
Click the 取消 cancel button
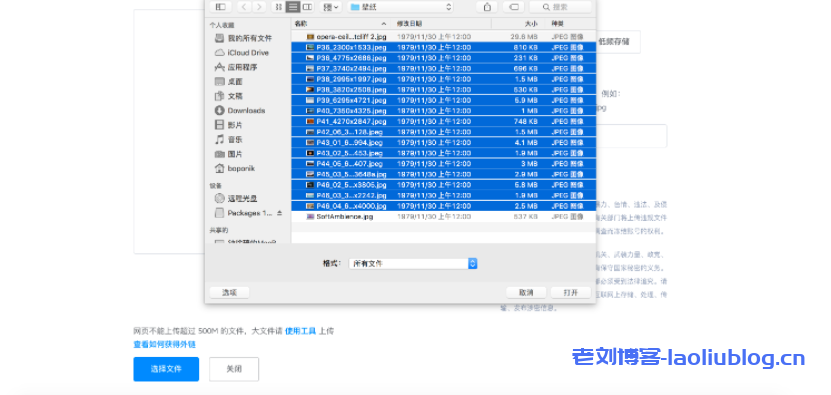(x=526, y=293)
